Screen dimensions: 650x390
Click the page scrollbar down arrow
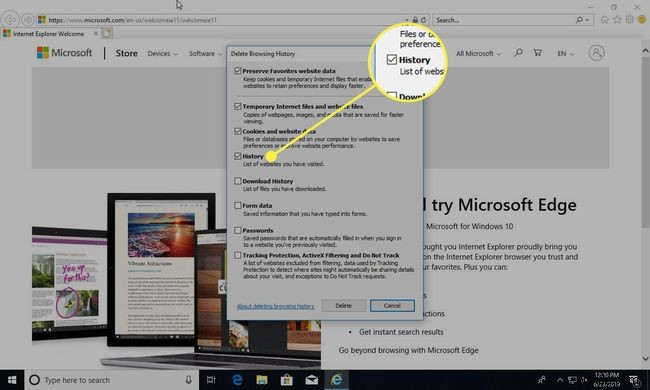tap(645, 359)
